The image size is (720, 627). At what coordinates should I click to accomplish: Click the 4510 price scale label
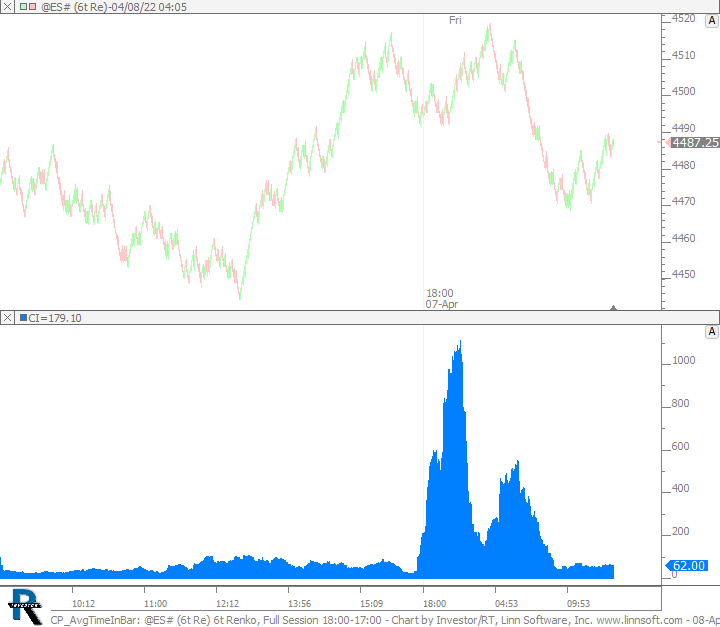click(683, 55)
